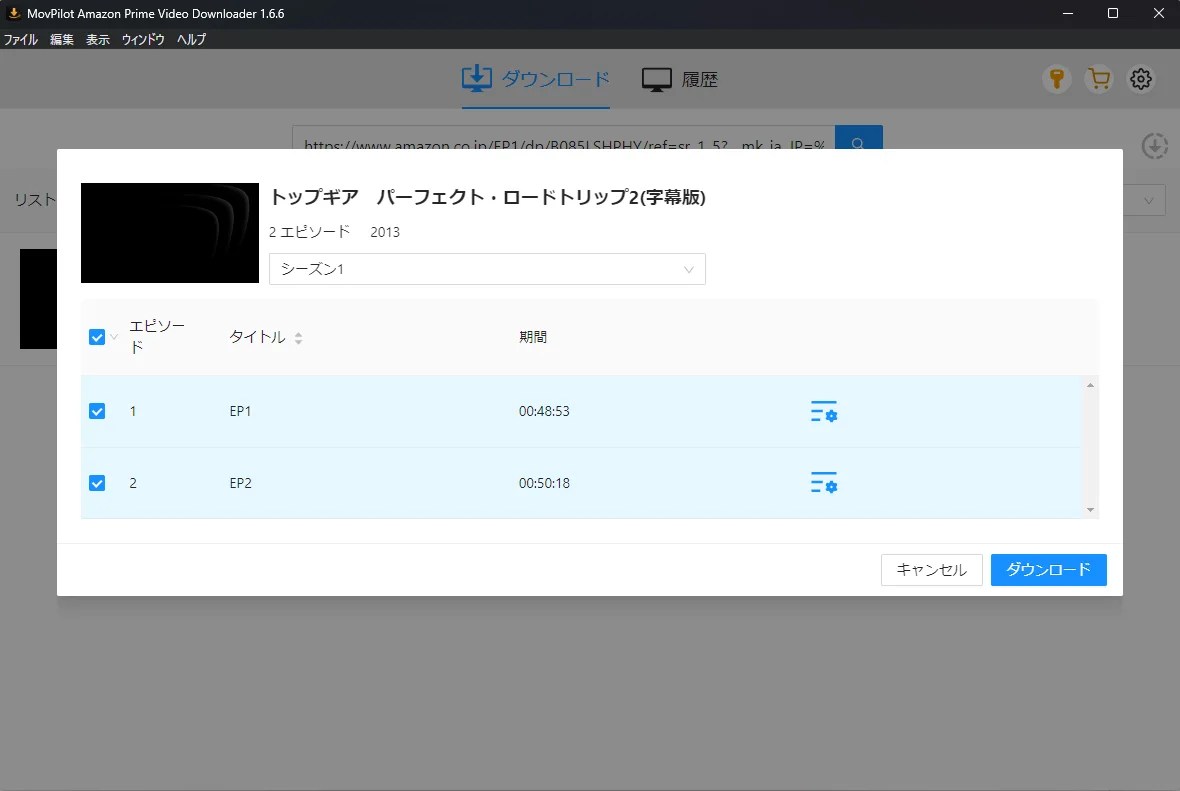Switch to the 履歴 tab
Viewport: 1180px width, 791px height.
[680, 80]
